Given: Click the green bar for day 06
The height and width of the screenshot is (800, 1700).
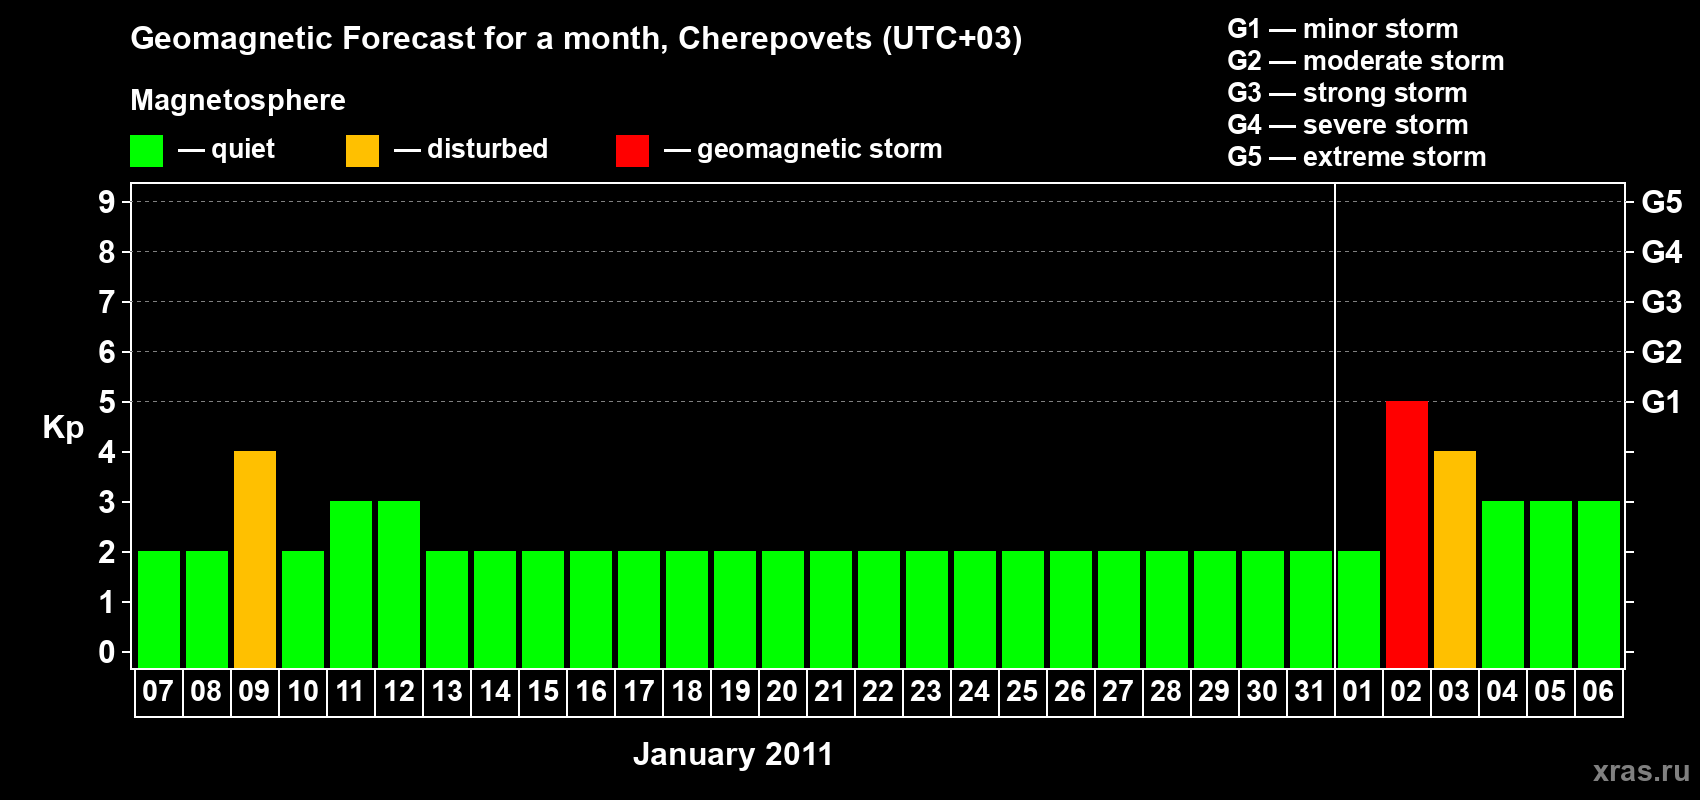Looking at the screenshot, I should click(1599, 584).
